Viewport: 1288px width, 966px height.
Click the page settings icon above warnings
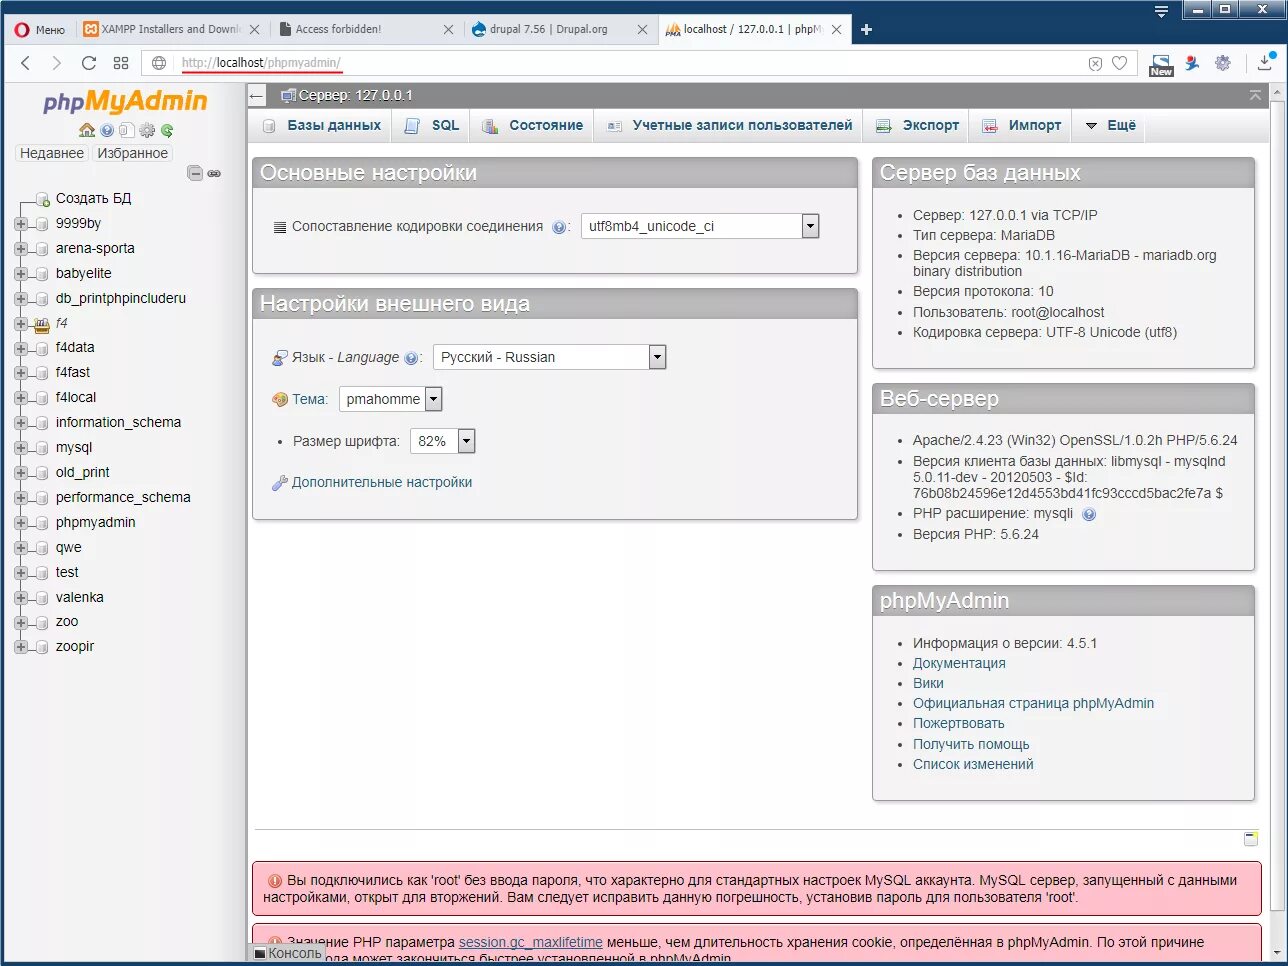point(1250,838)
